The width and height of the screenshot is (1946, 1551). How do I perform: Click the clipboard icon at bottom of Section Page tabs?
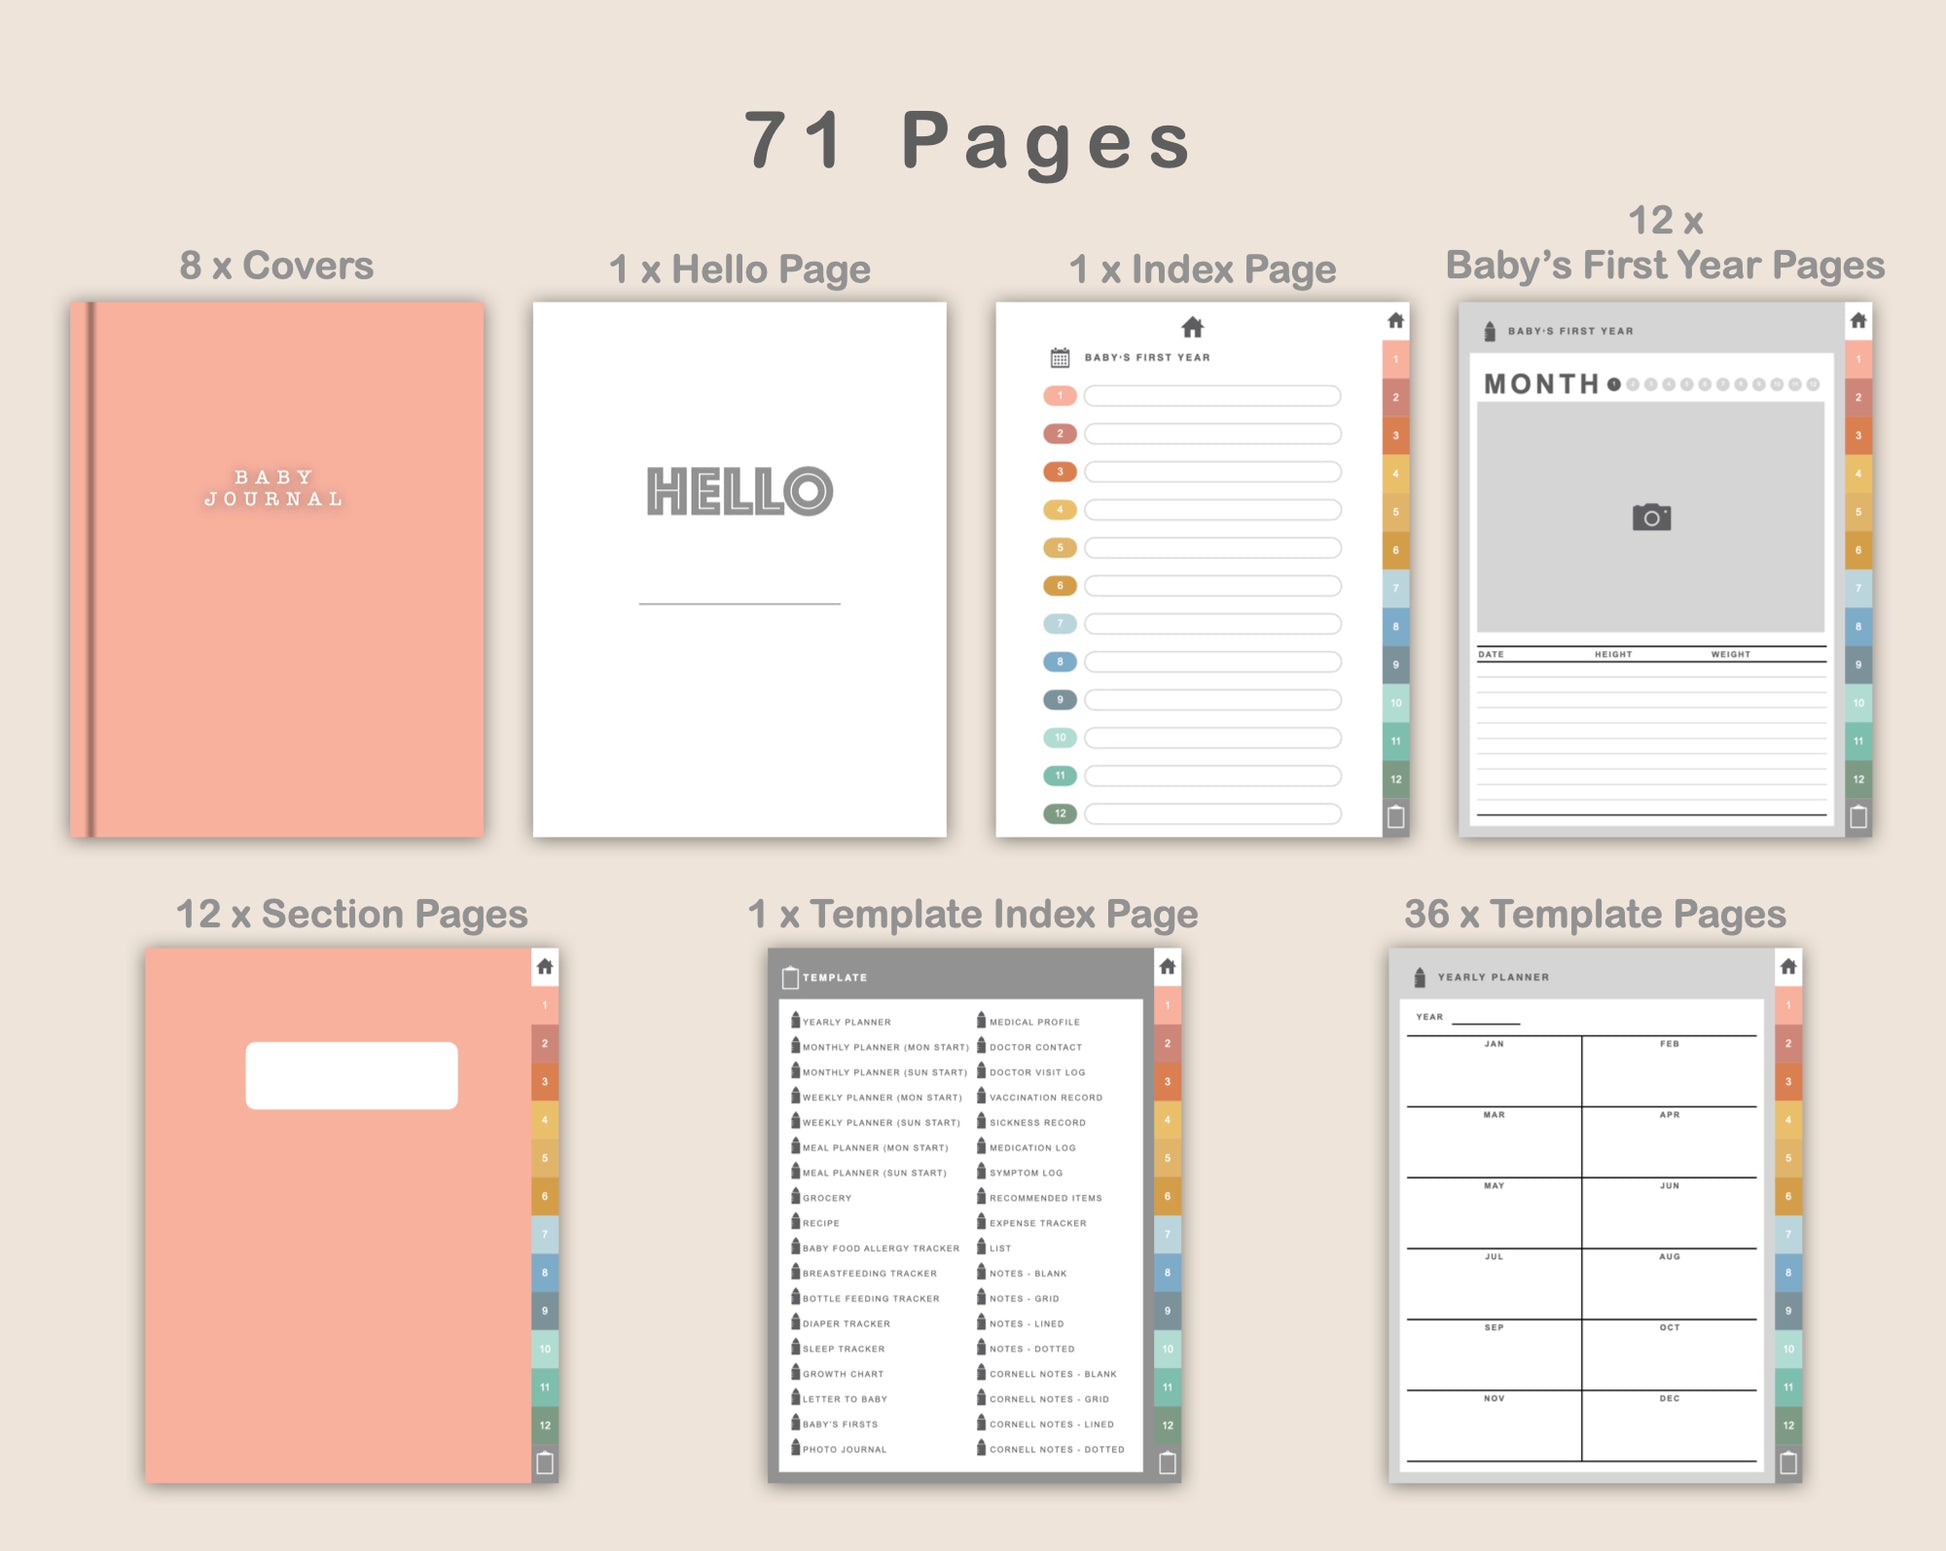(x=545, y=1463)
